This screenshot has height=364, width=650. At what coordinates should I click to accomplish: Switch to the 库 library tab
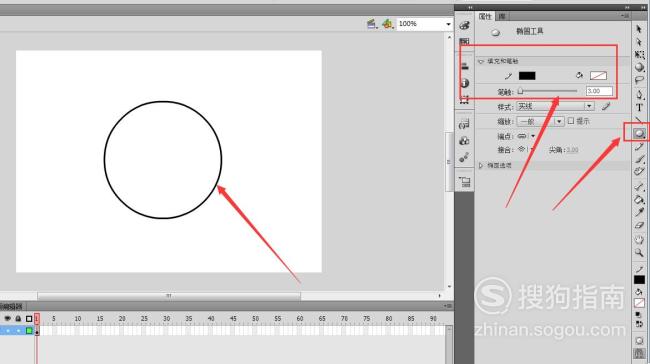[x=502, y=17]
